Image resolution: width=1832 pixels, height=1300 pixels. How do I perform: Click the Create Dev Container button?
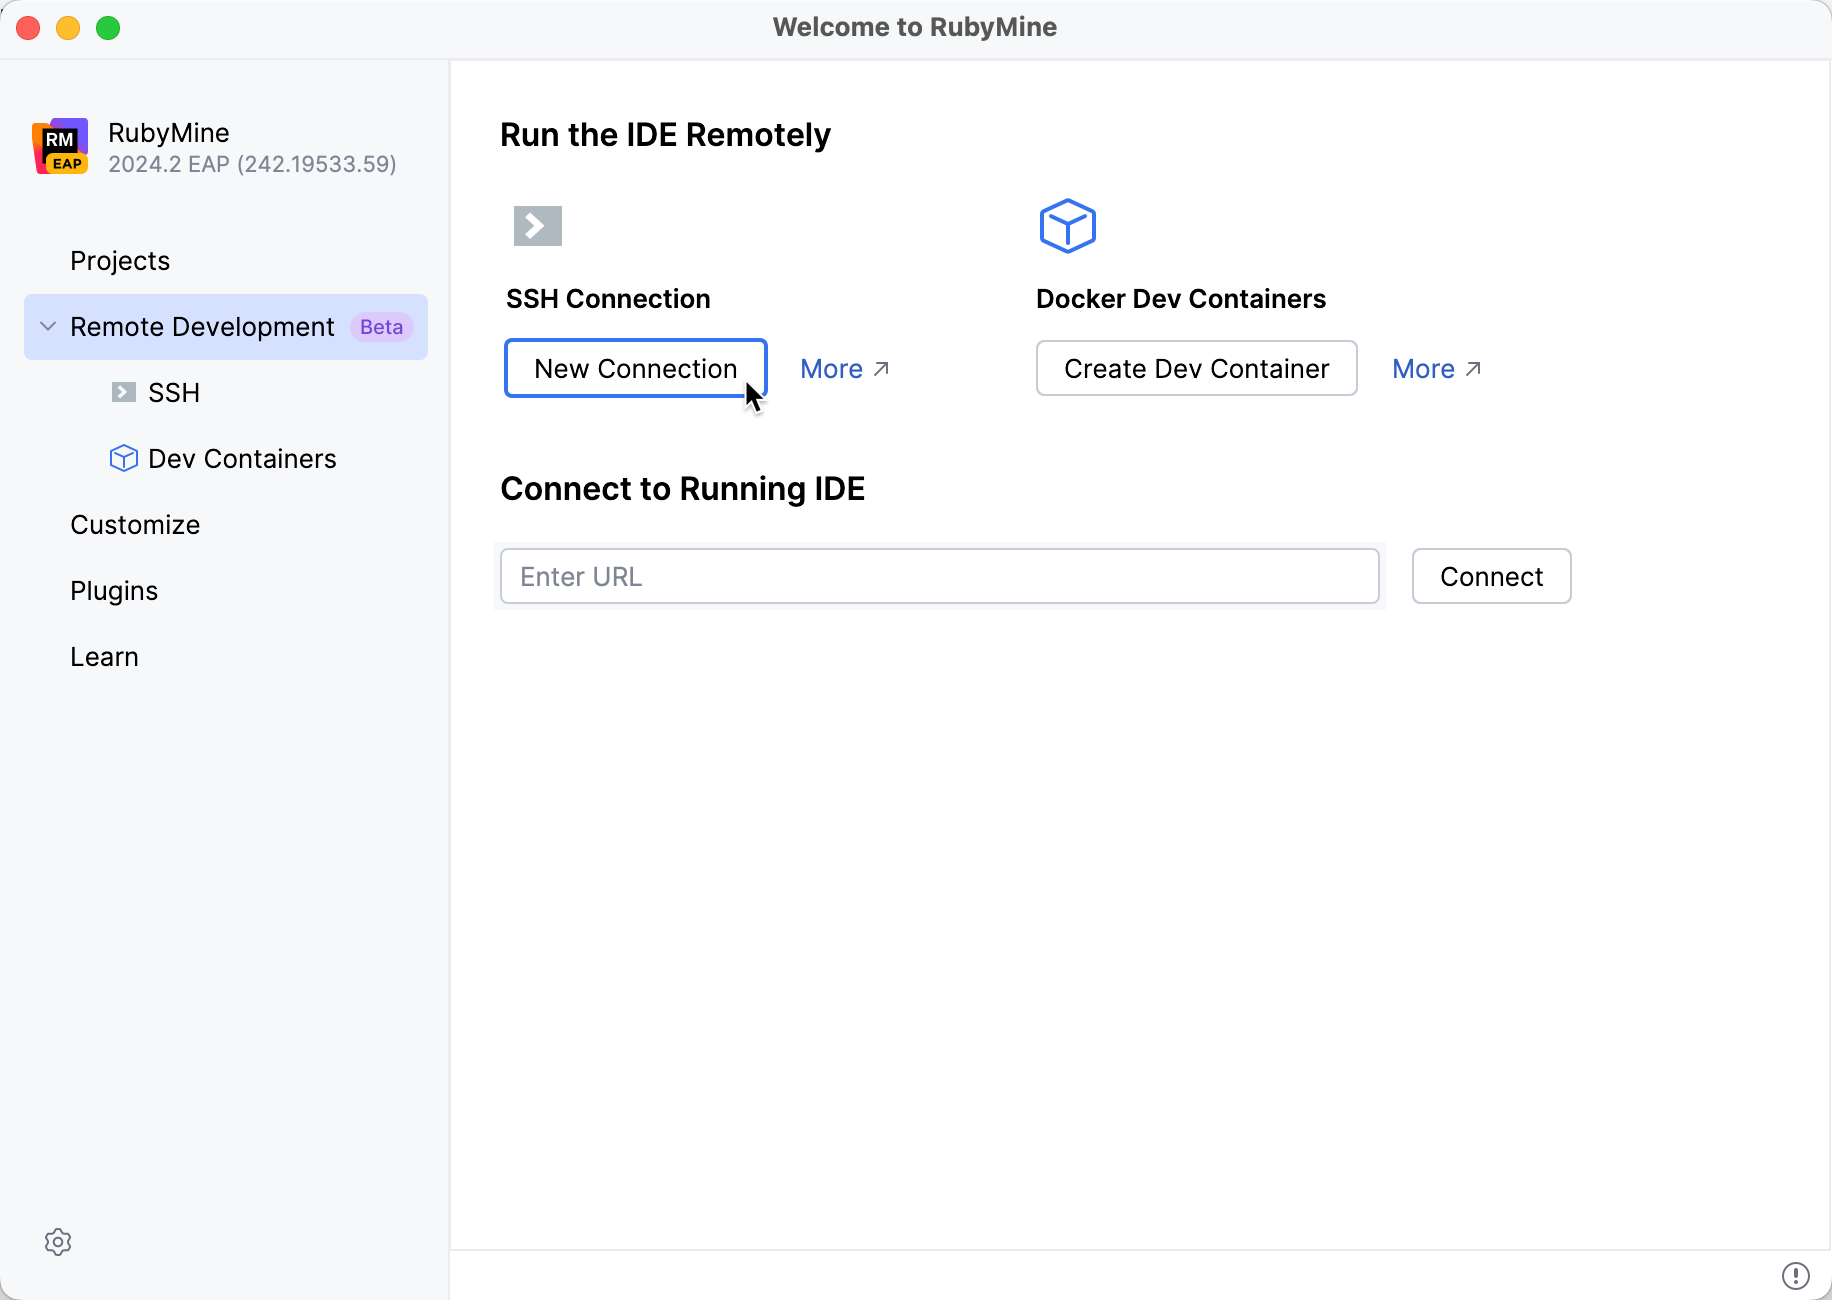1196,368
